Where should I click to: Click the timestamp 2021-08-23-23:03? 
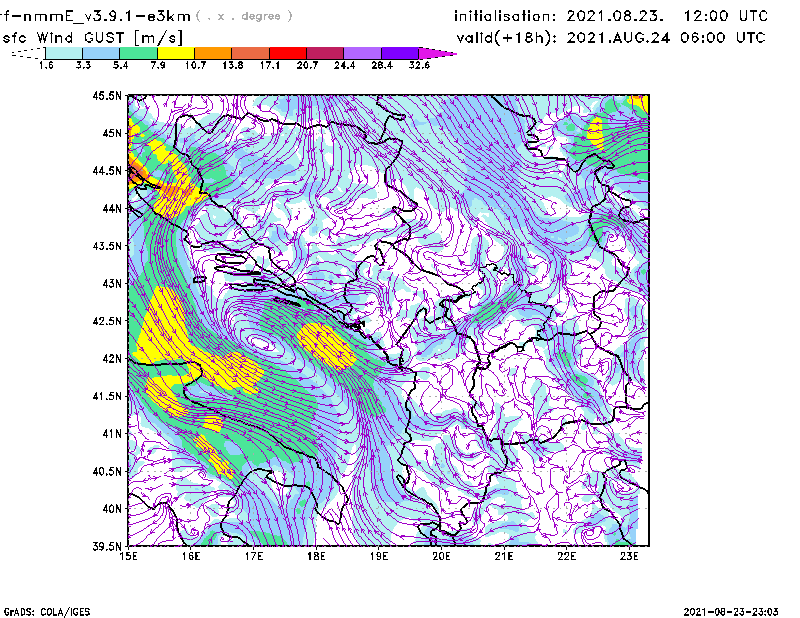(731, 612)
